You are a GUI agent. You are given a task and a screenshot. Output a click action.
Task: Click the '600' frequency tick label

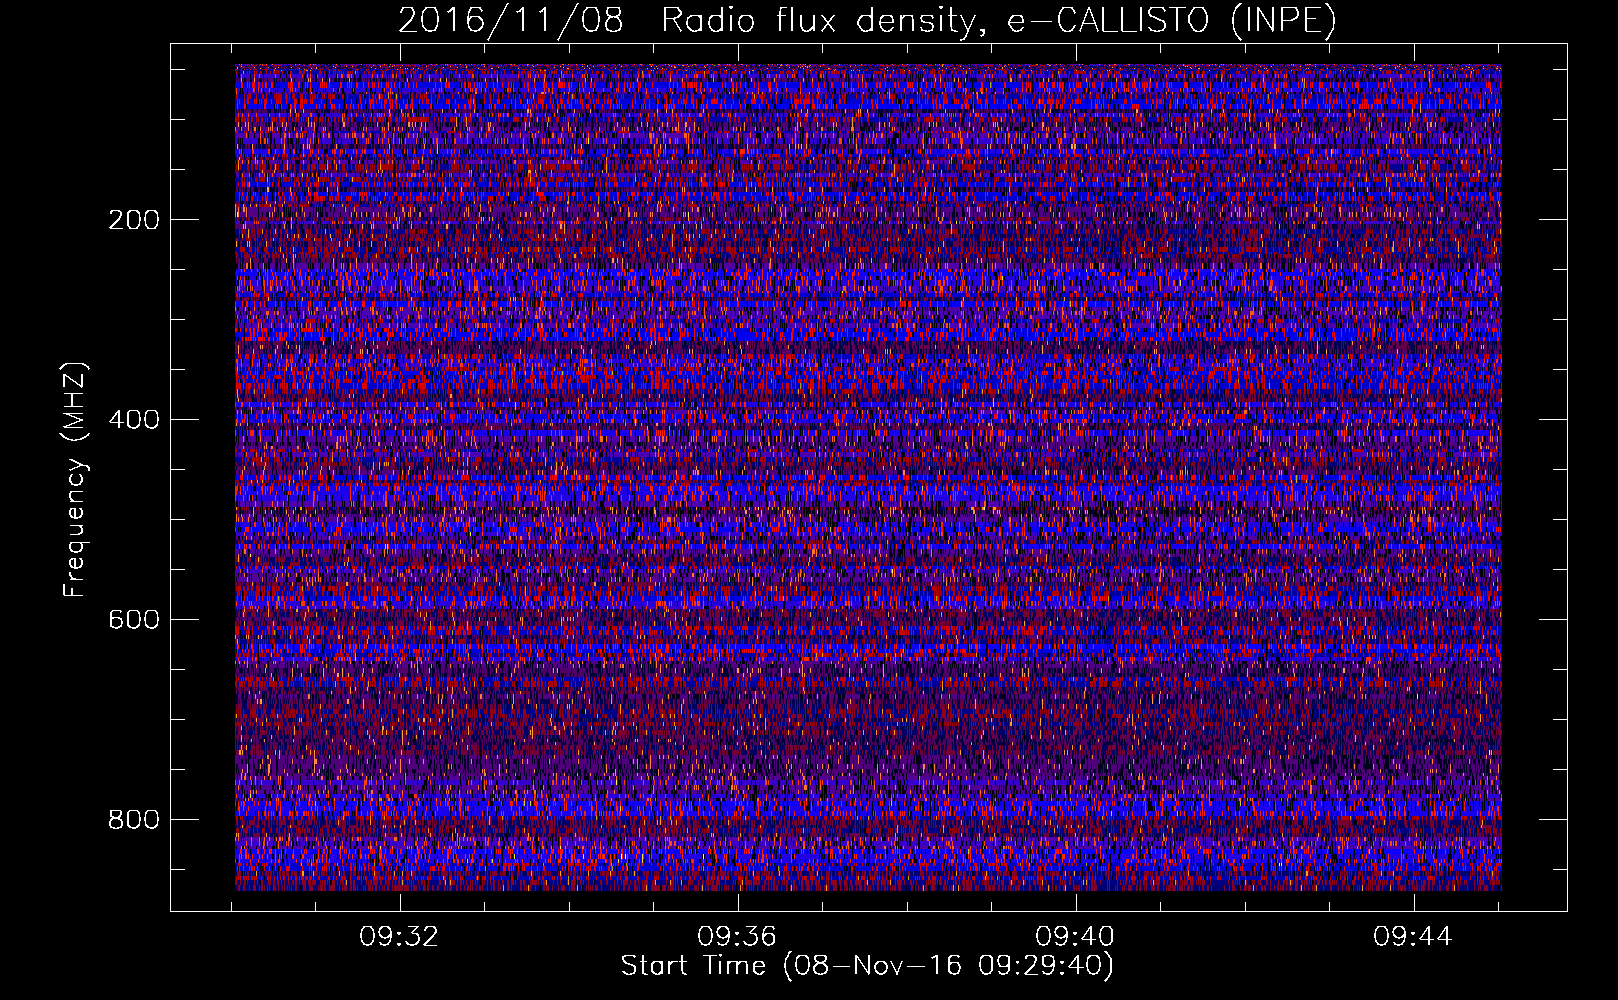[134, 620]
